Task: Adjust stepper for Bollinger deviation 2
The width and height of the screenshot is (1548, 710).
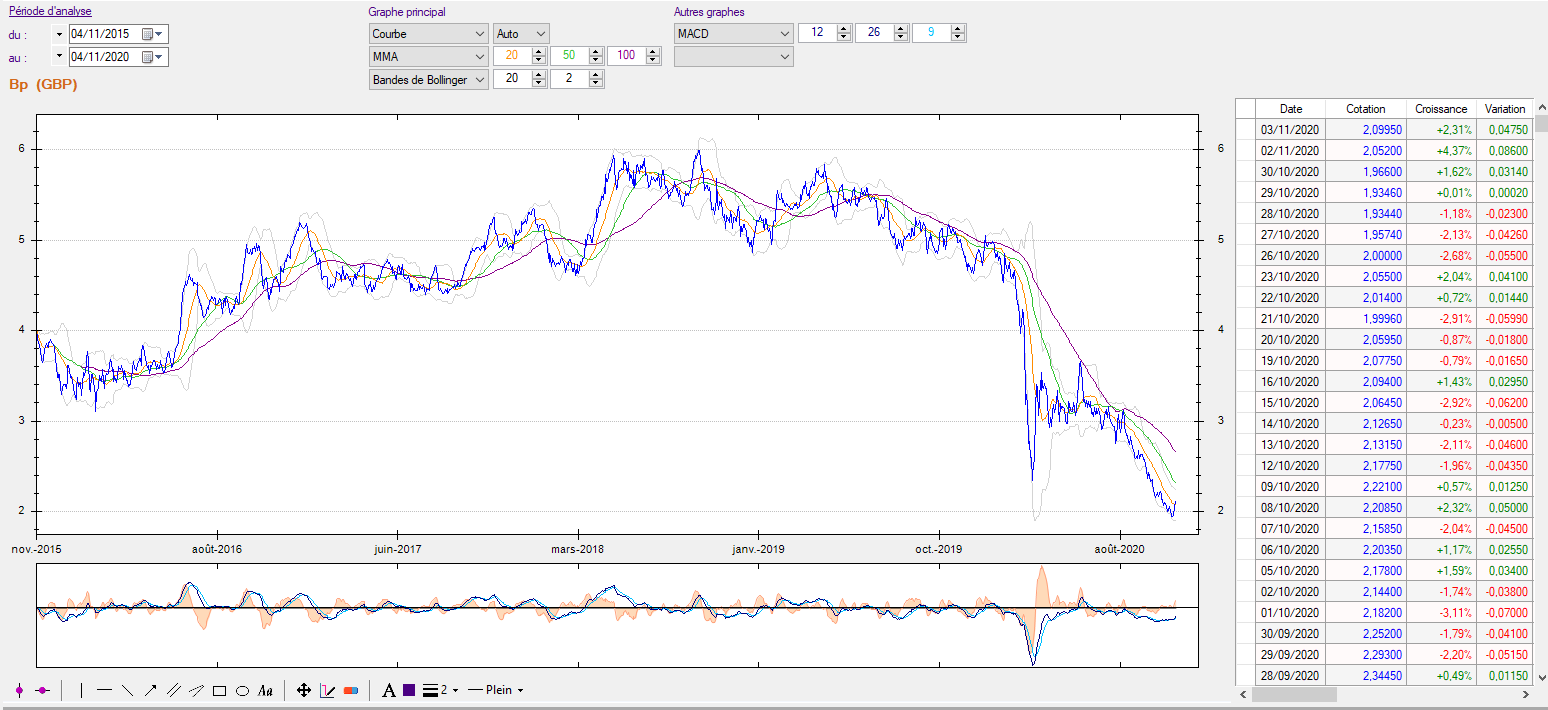Action: tap(596, 79)
